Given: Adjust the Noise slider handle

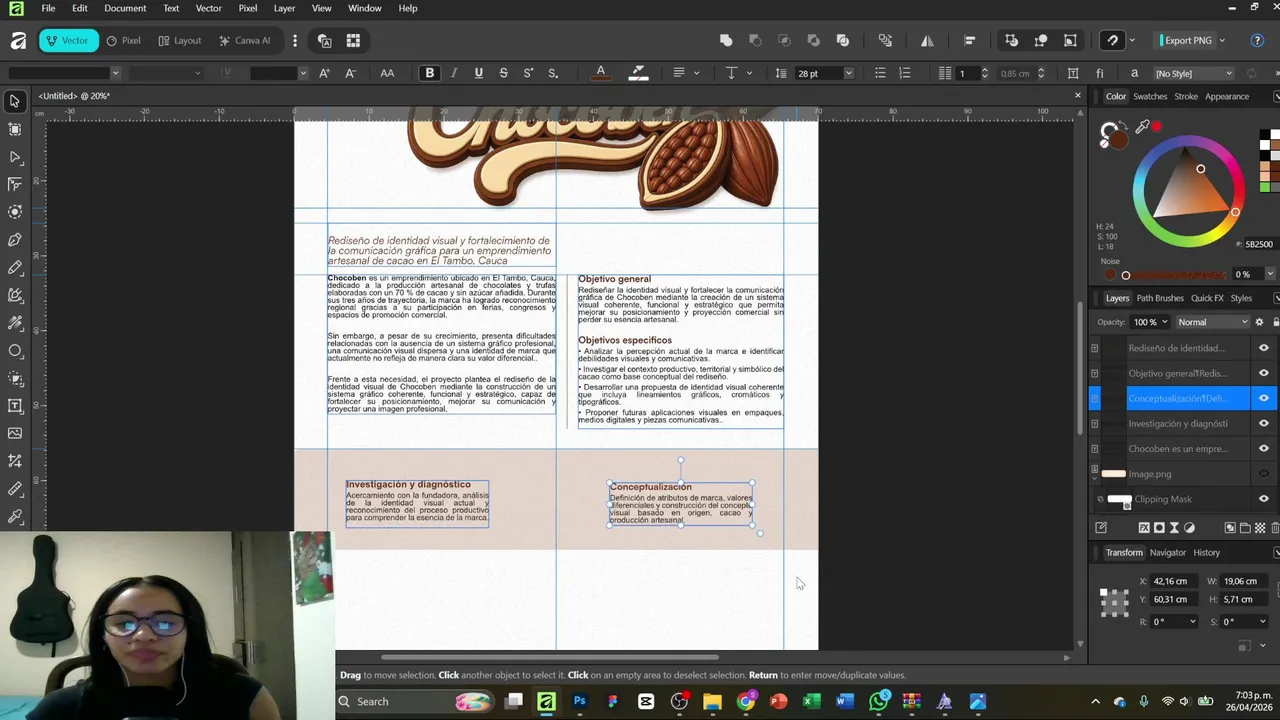Looking at the screenshot, I should coord(1125,275).
